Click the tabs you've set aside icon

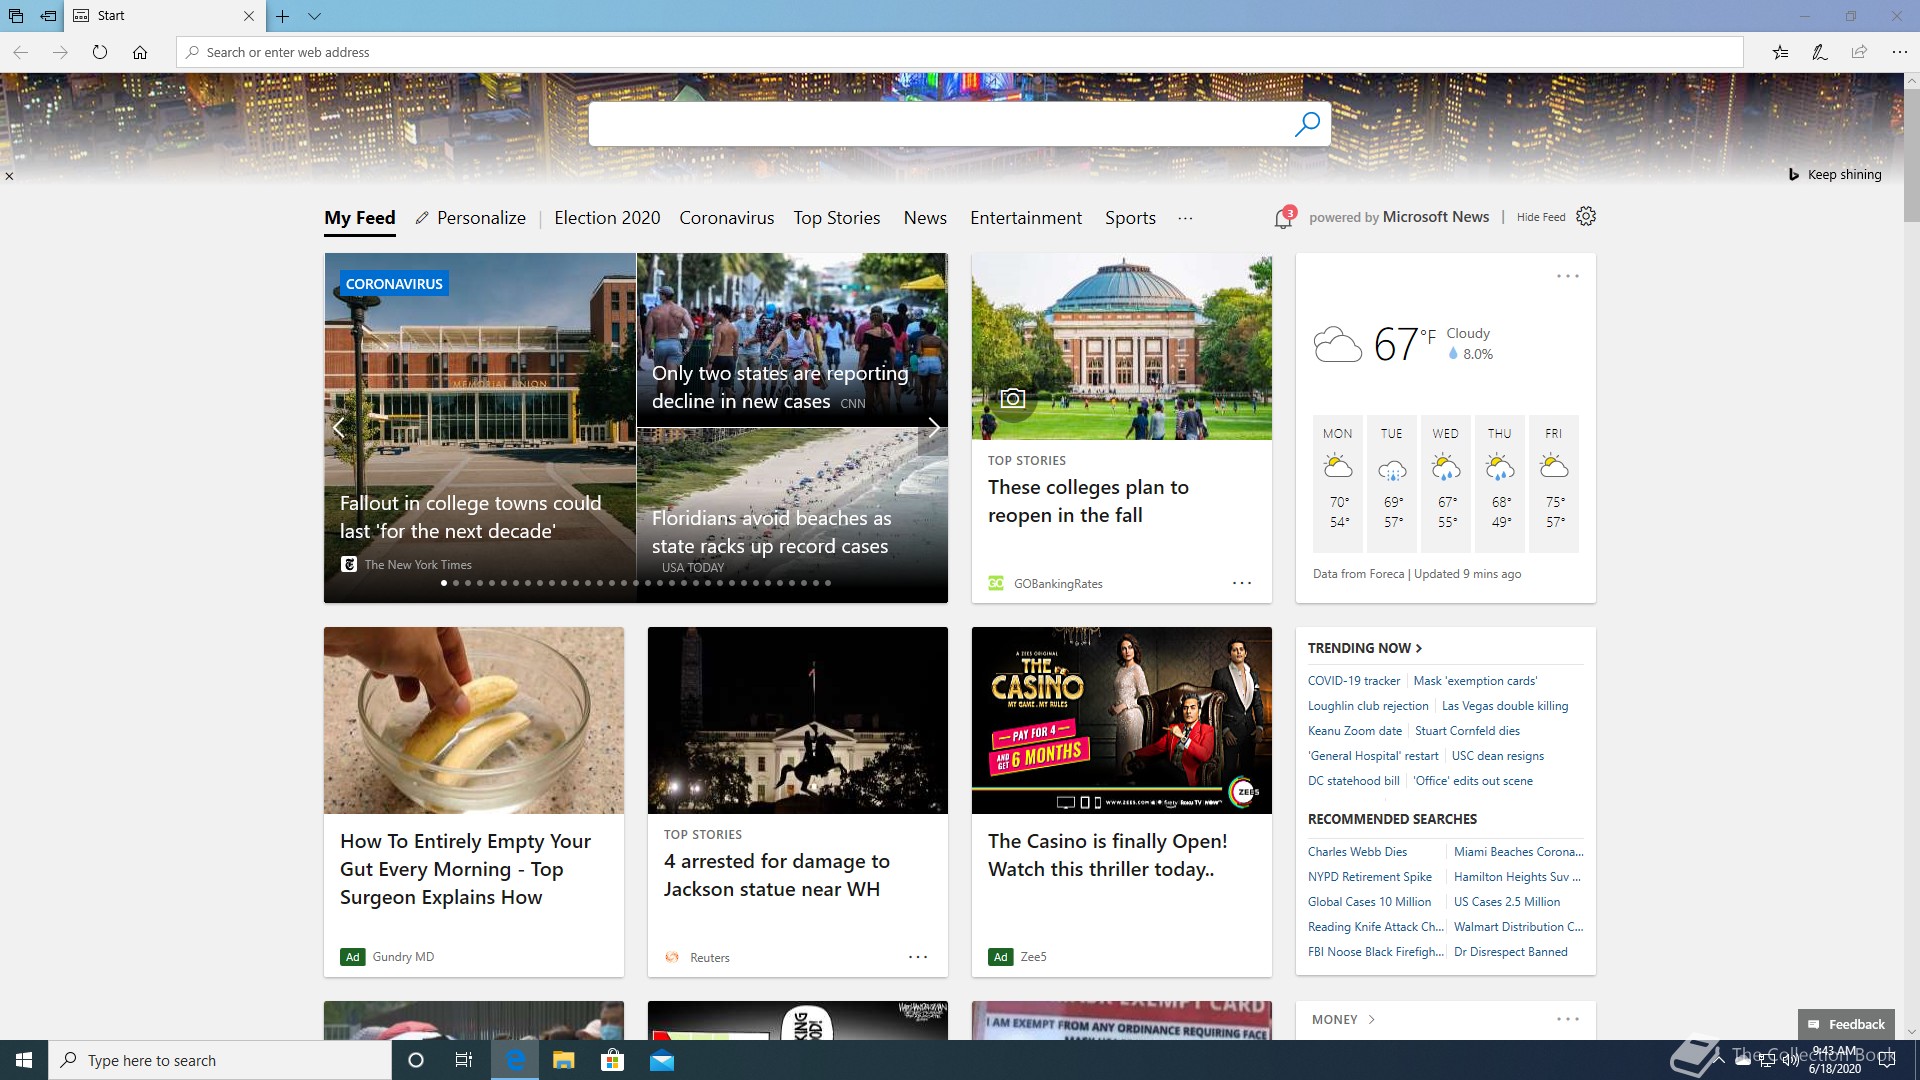pyautogui.click(x=16, y=16)
